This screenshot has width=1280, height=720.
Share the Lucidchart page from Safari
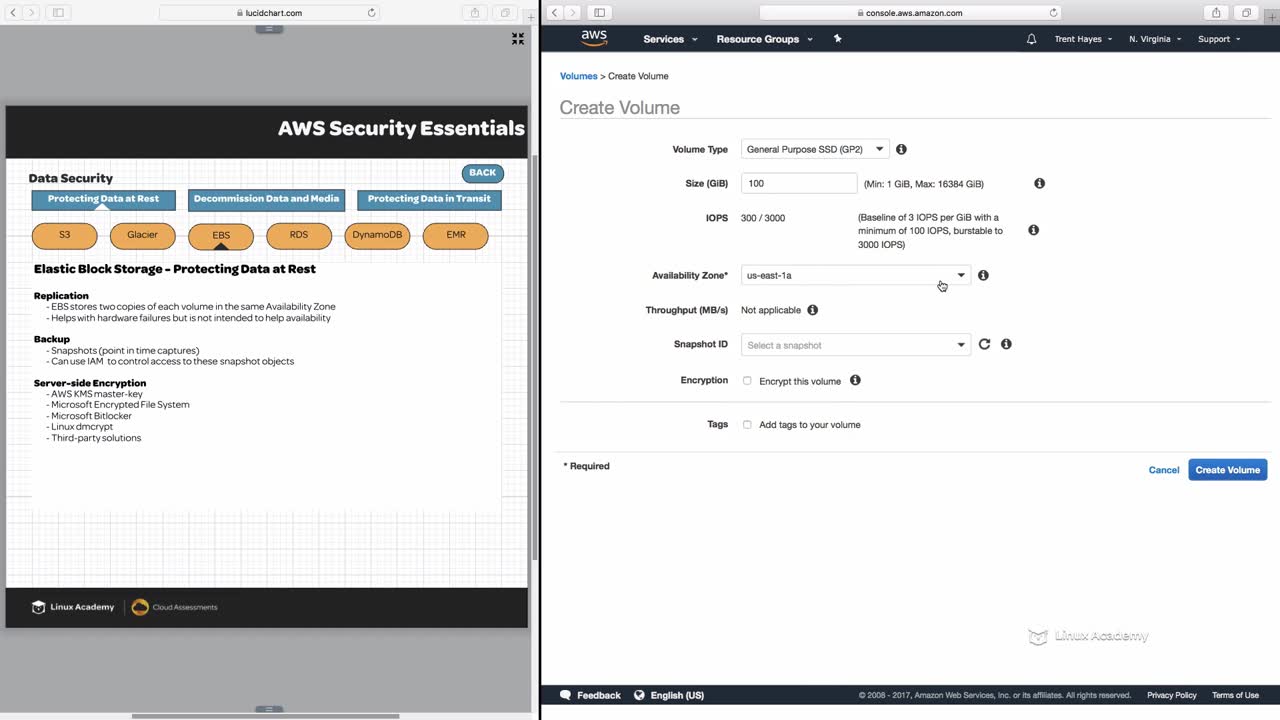475,13
